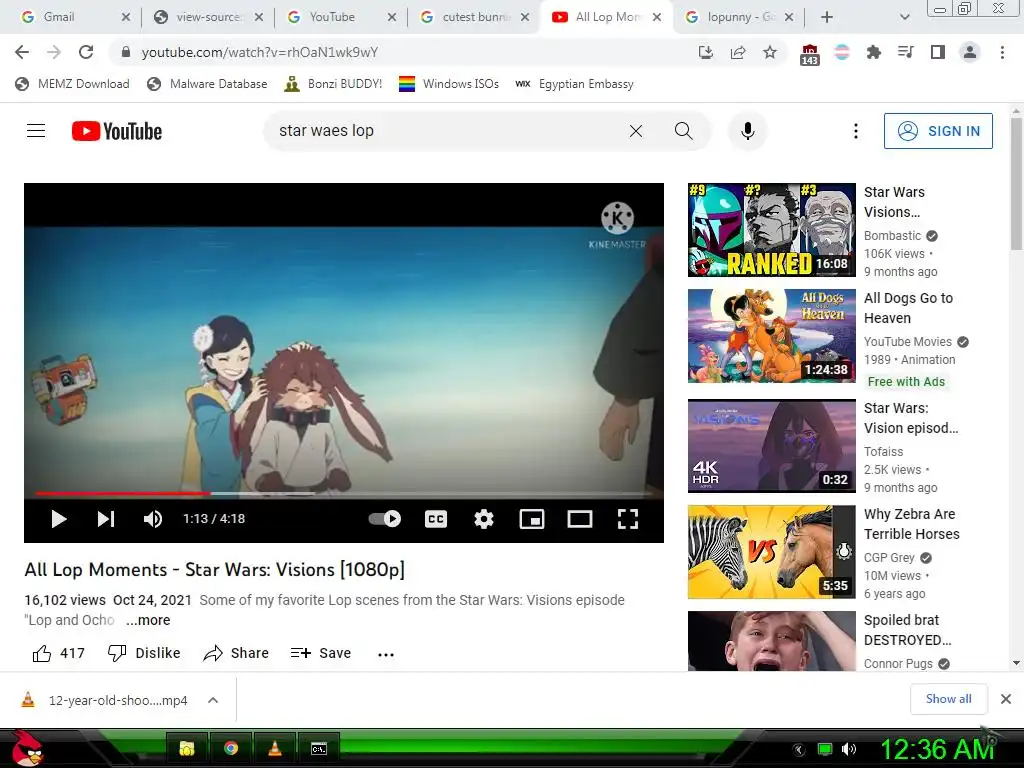Open striped flag extension icon
The image size is (1024, 768).
(x=842, y=52)
